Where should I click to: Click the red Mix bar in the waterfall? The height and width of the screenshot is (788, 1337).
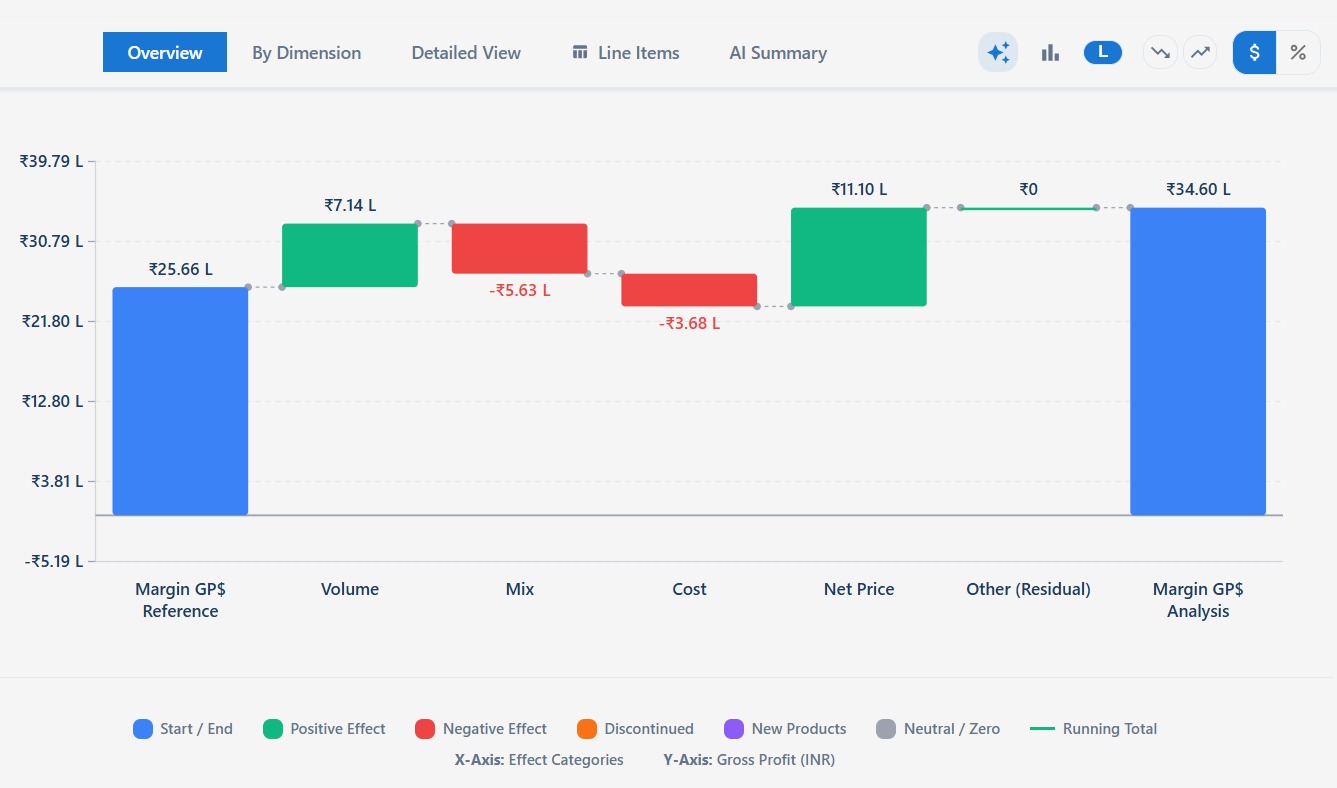coord(520,245)
